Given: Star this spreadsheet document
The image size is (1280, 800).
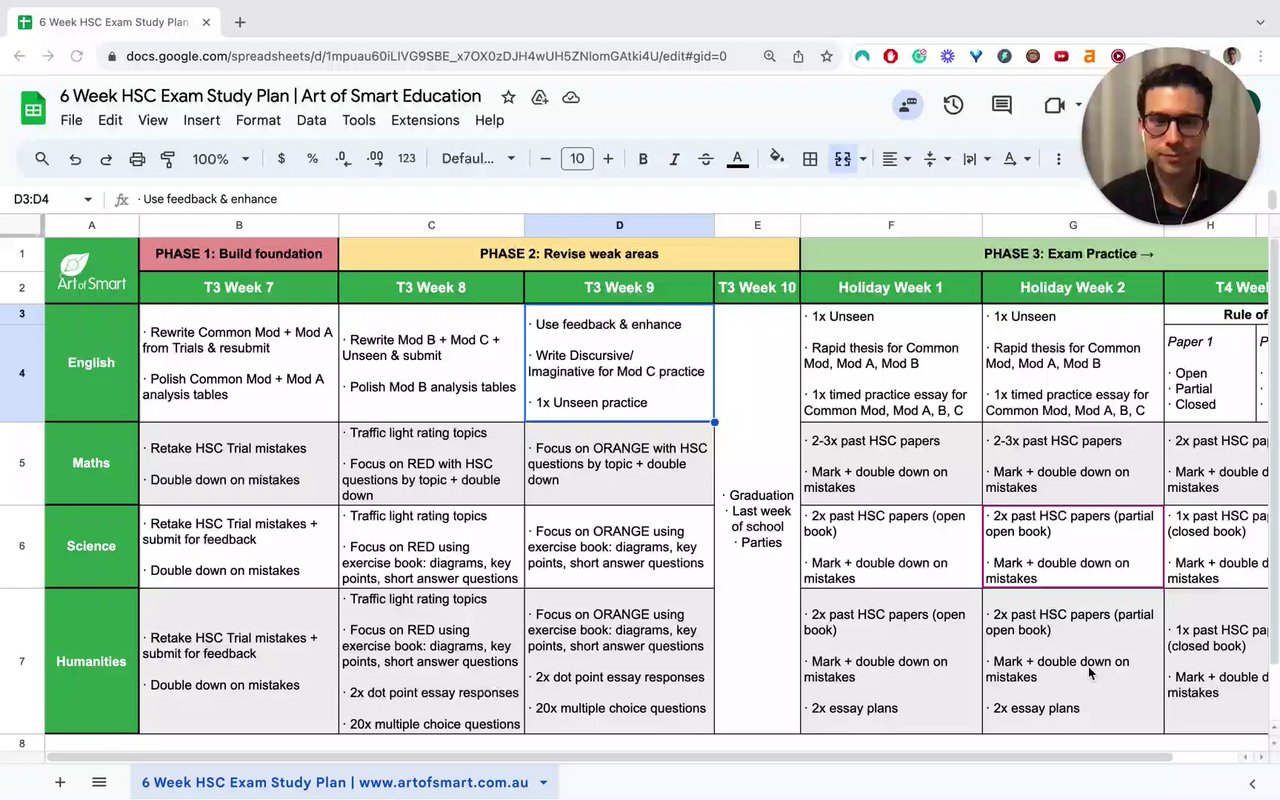Looking at the screenshot, I should 508,97.
